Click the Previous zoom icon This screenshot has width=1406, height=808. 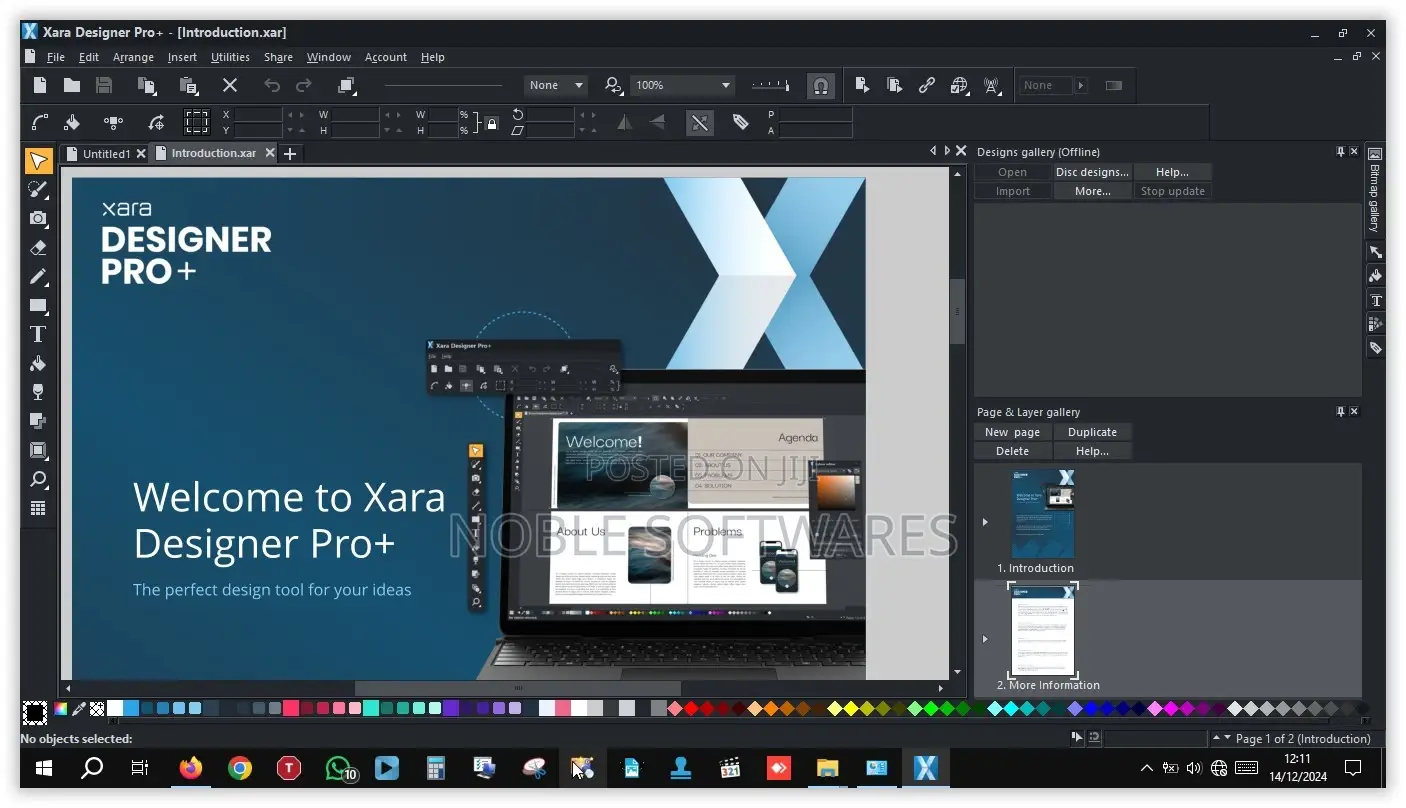(x=613, y=86)
